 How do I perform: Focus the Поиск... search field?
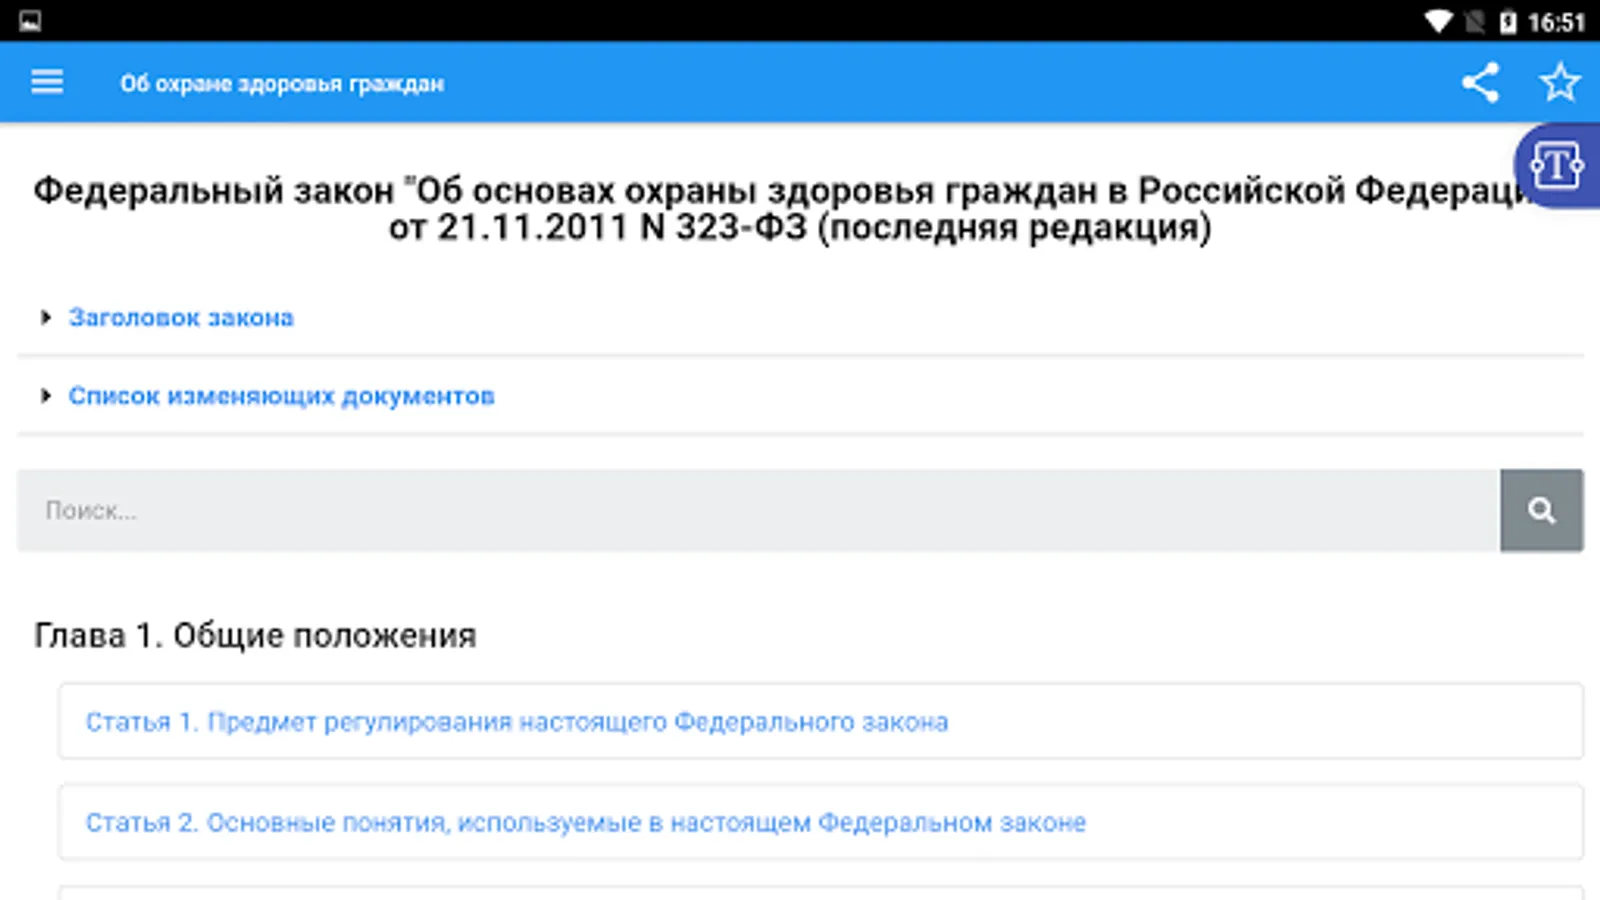(758, 510)
